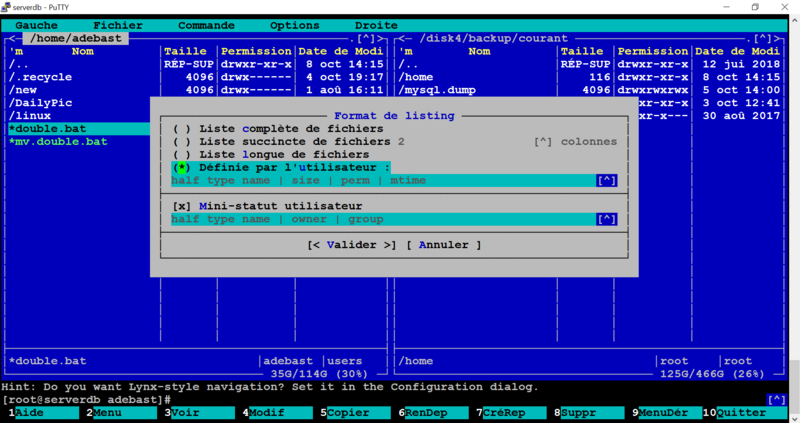The height and width of the screenshot is (423, 800).
Task: Click the command line history arrow
Action: [777, 400]
